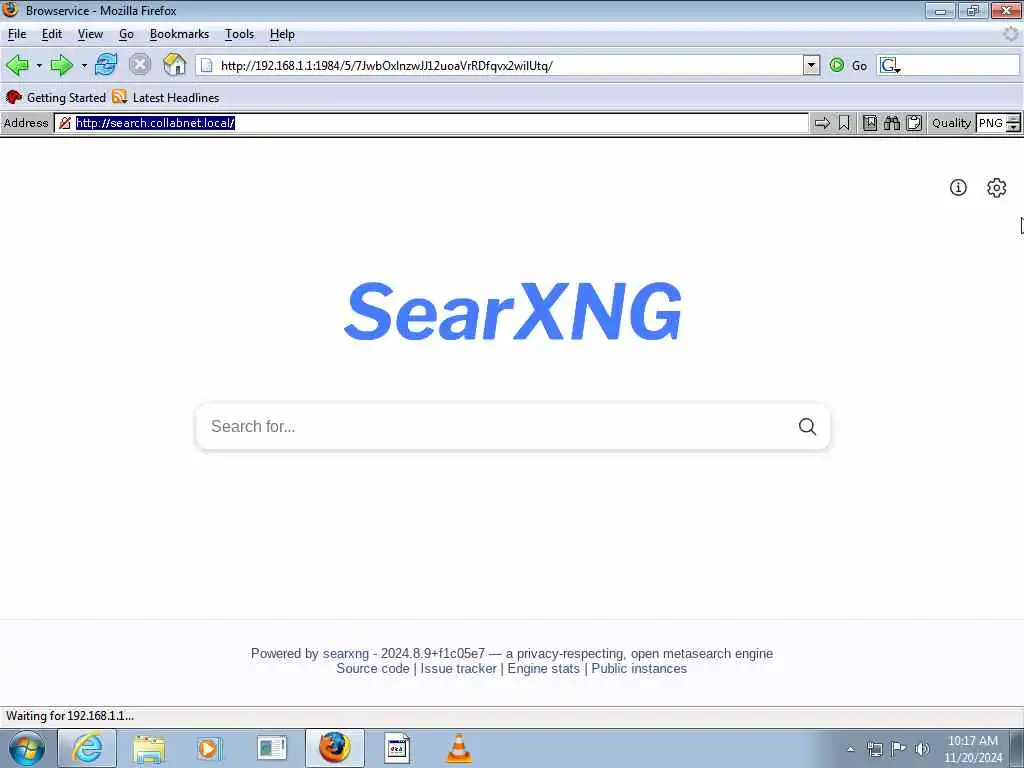Screen dimensions: 1024x768
Task: Click the Action Center flag tray icon
Action: click(899, 749)
